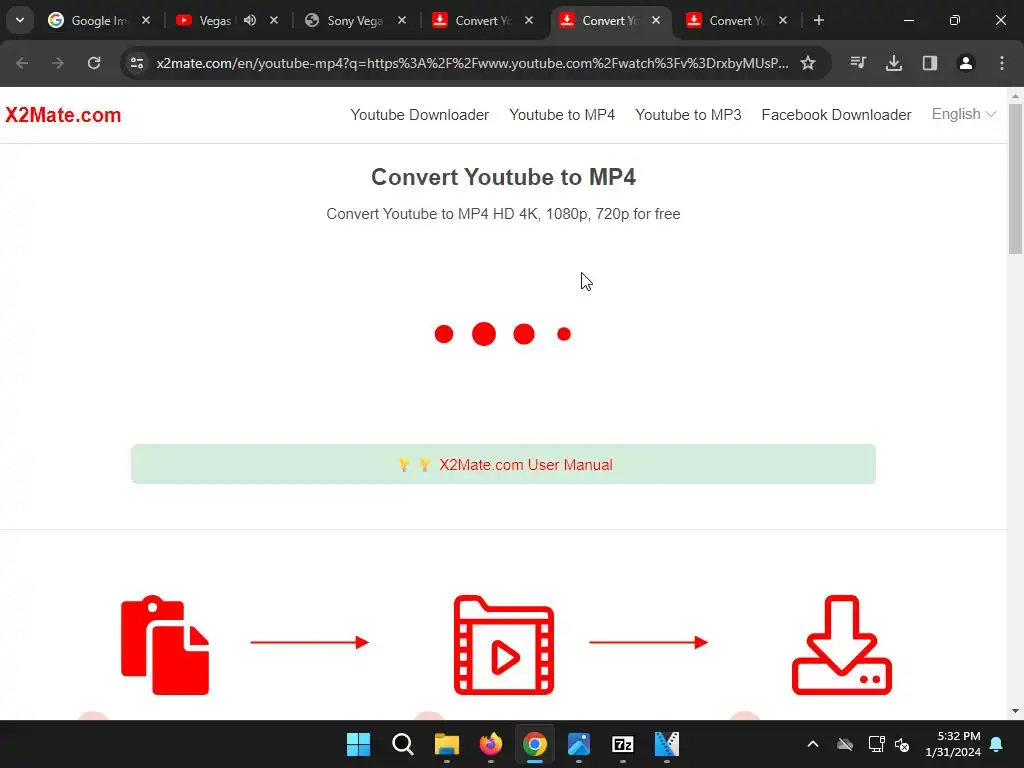The height and width of the screenshot is (768, 1024).
Task: Bookmark this page with star icon
Action: point(808,63)
